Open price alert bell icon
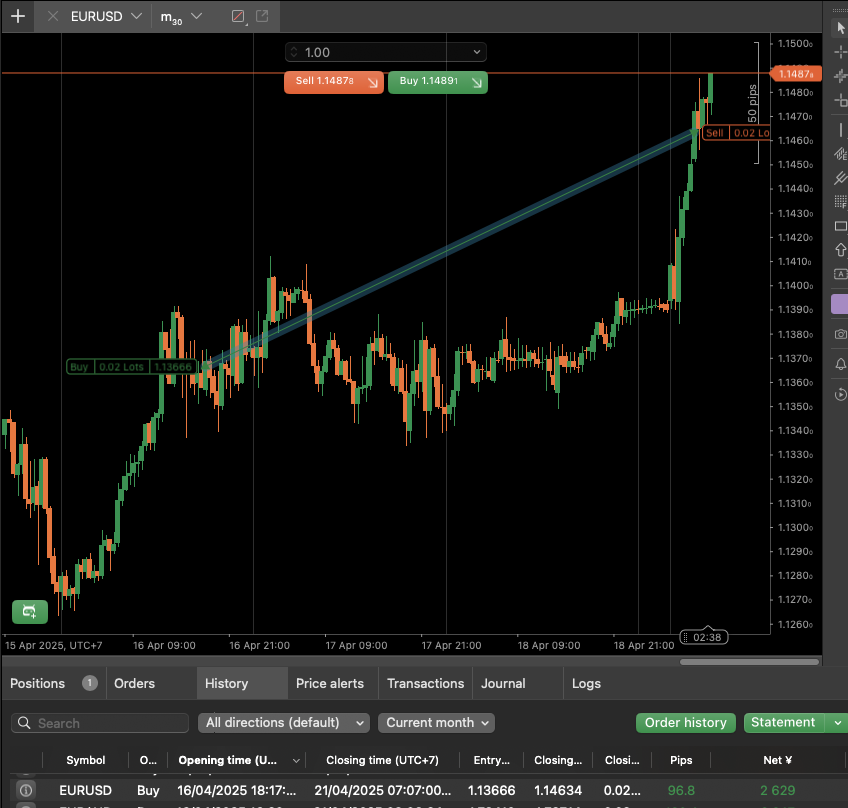This screenshot has height=808, width=848. click(840, 364)
